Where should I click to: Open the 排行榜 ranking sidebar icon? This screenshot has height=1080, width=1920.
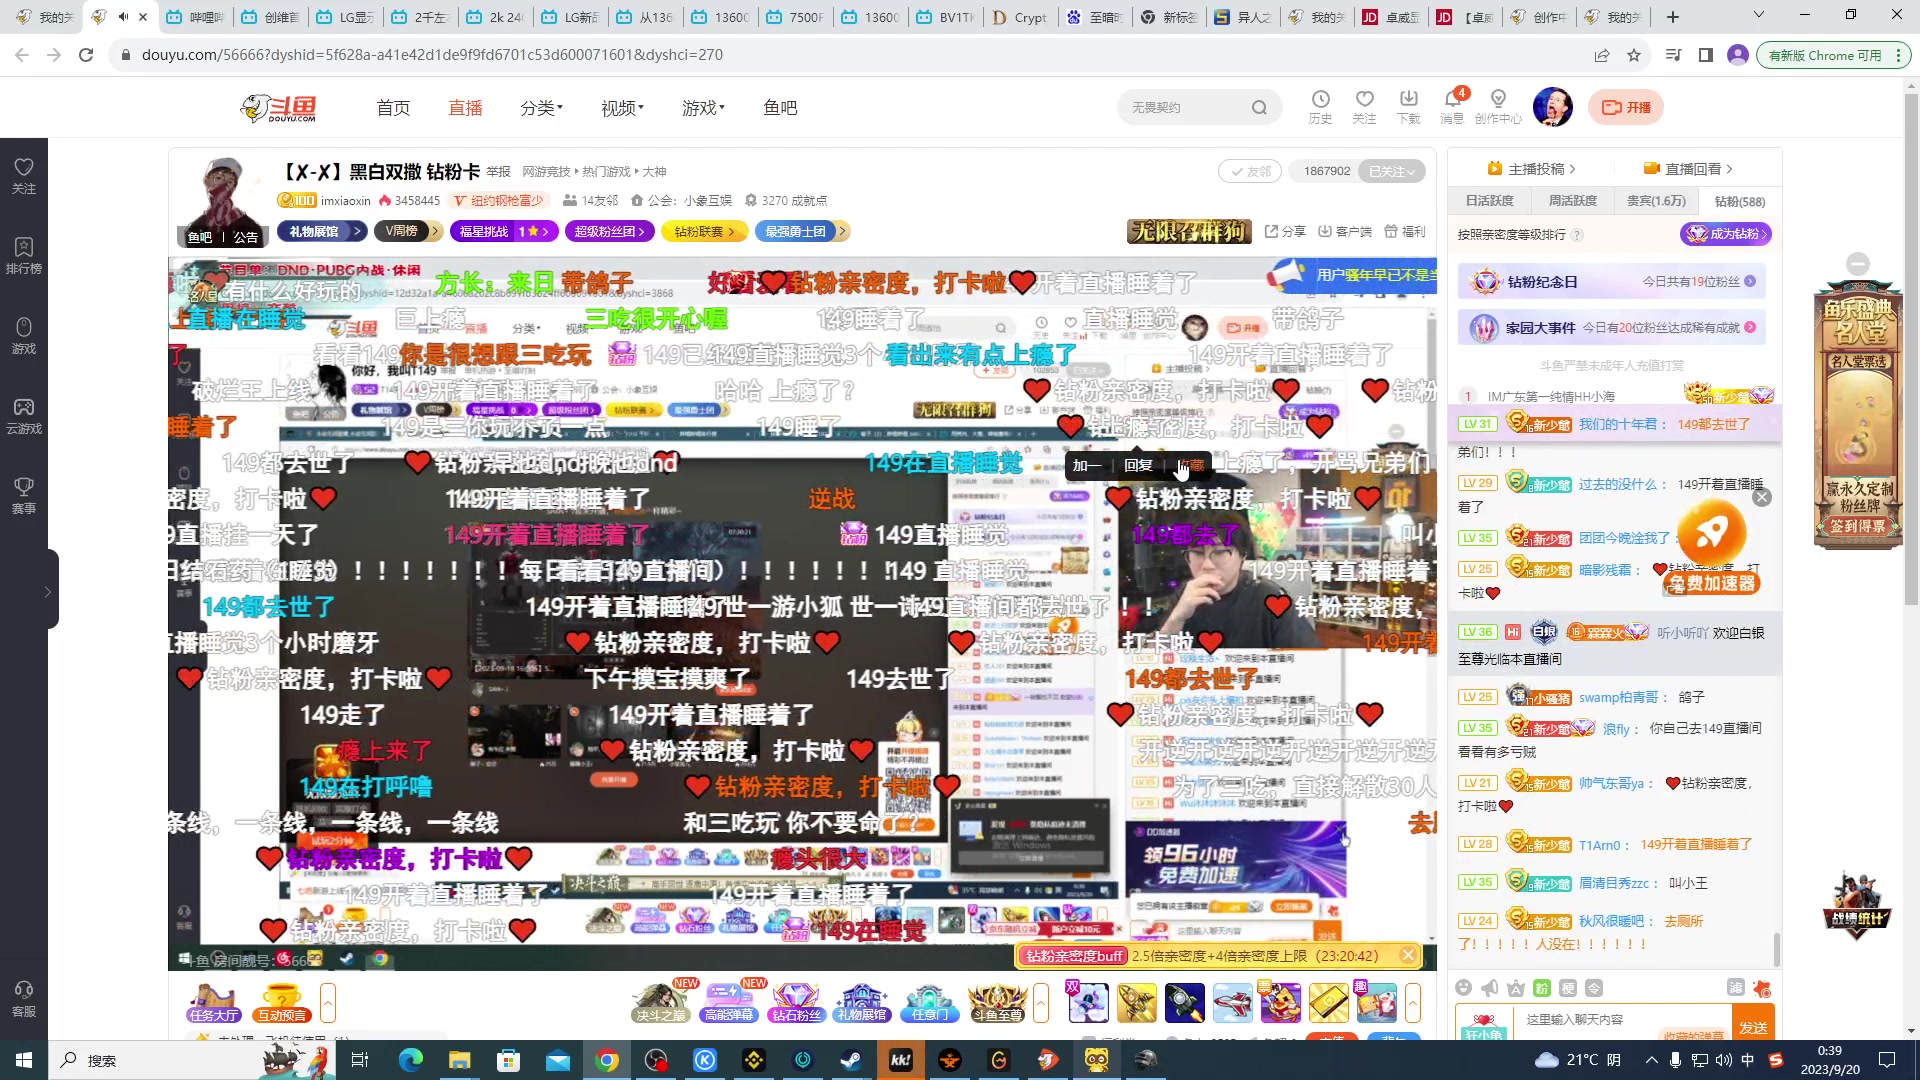tap(24, 255)
